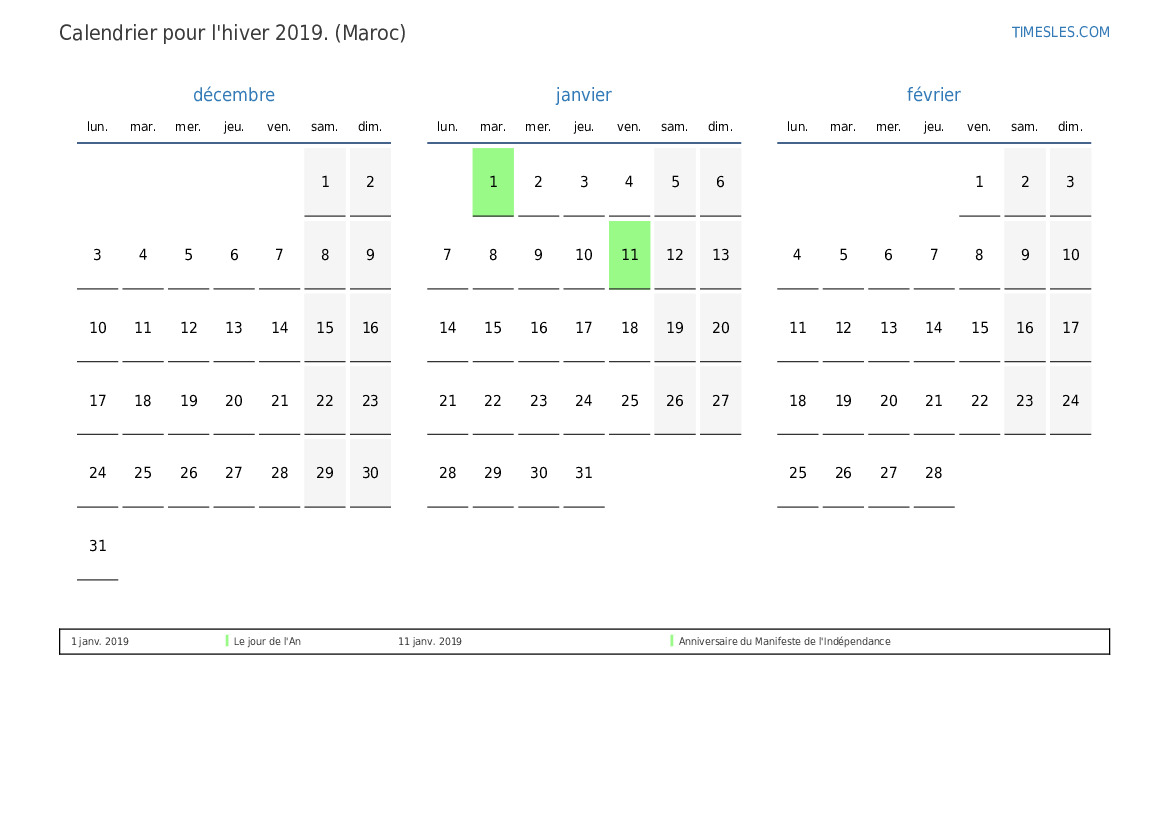Click January 20 weekend cell

coord(720,328)
